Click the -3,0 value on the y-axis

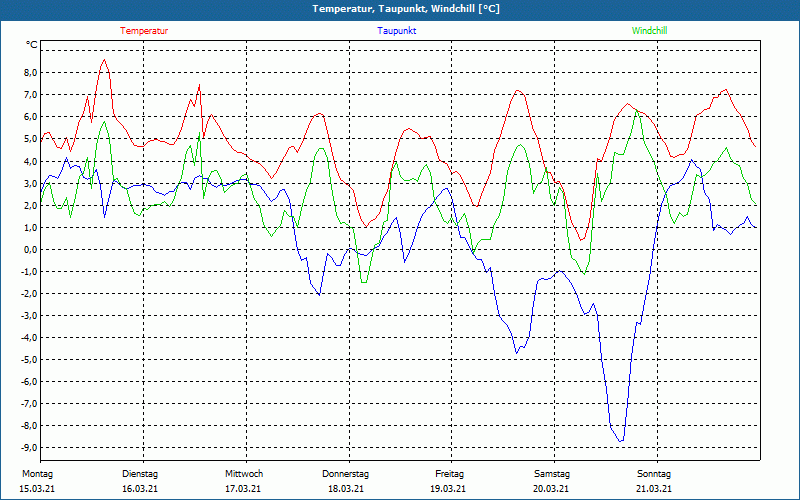click(30, 315)
